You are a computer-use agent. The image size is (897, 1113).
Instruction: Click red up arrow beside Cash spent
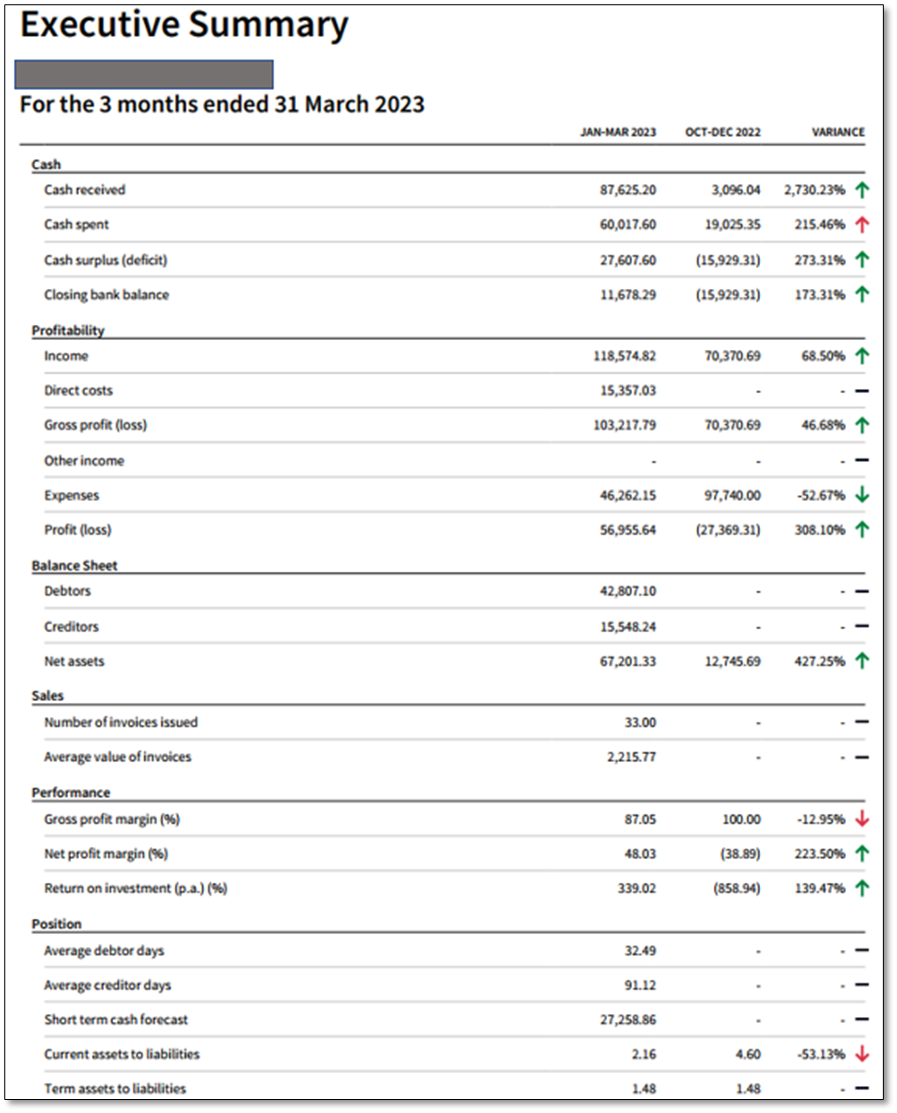click(862, 225)
